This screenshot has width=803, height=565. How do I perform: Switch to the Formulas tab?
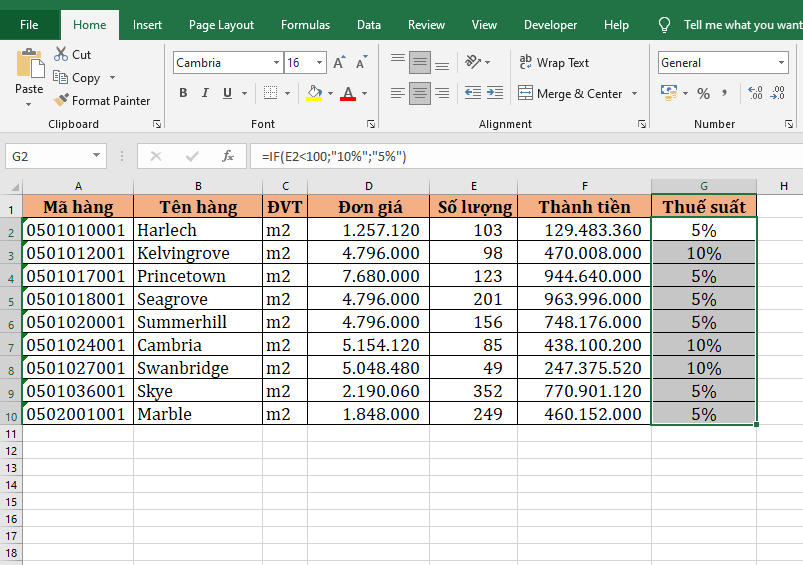point(305,25)
